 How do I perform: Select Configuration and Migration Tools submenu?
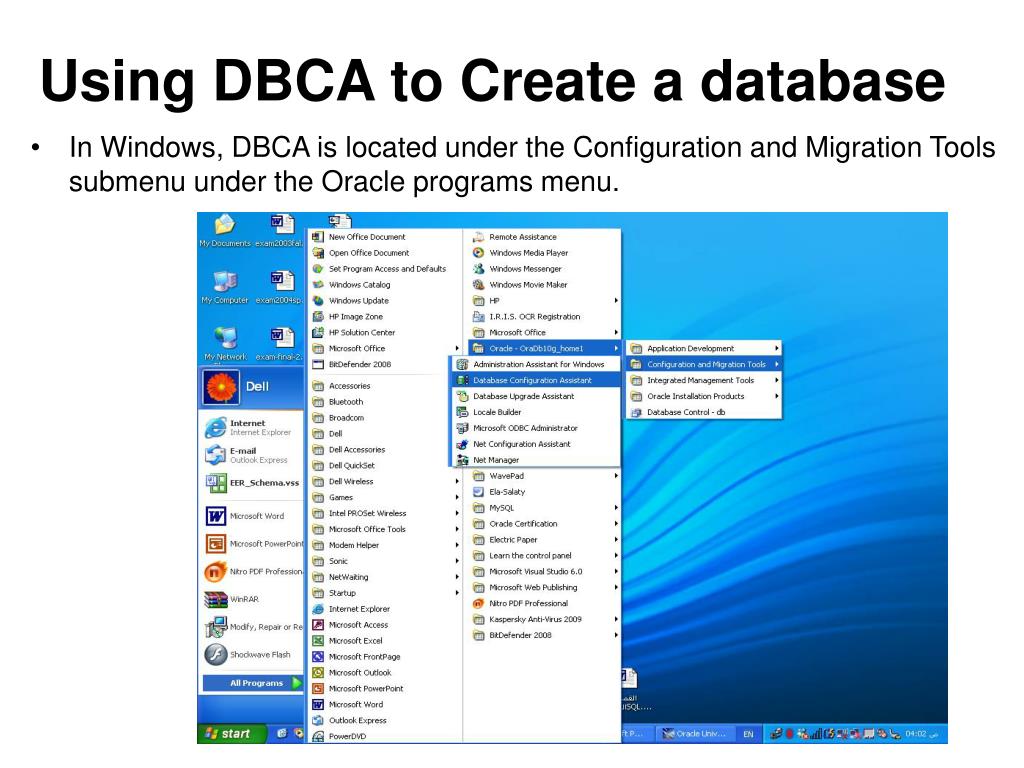pyautogui.click(x=704, y=364)
